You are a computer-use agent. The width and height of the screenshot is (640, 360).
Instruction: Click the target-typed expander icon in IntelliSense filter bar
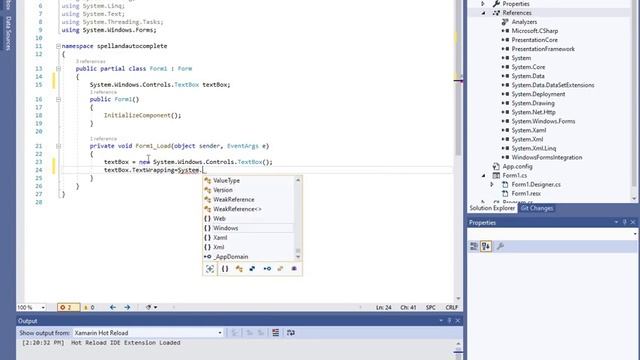[x=210, y=269]
